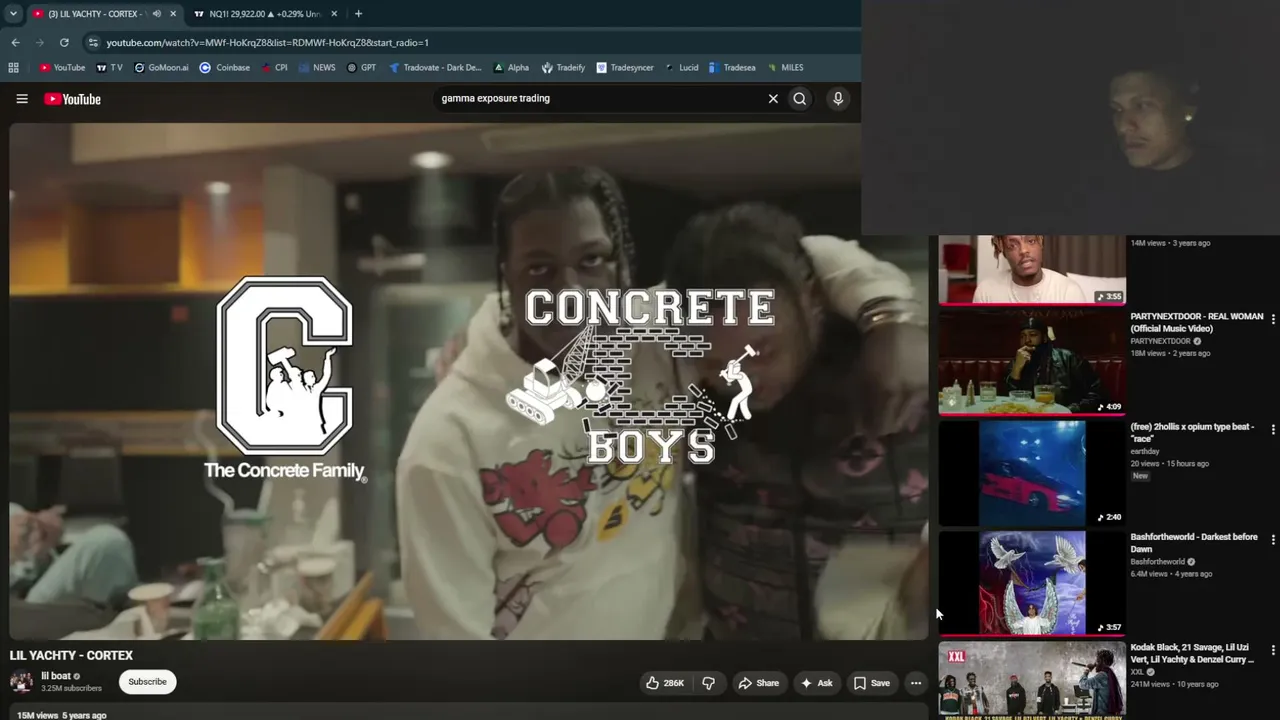This screenshot has height=720, width=1280.
Task: Pause the LIL YACHTY - CORTEX video player
Action: [469, 381]
